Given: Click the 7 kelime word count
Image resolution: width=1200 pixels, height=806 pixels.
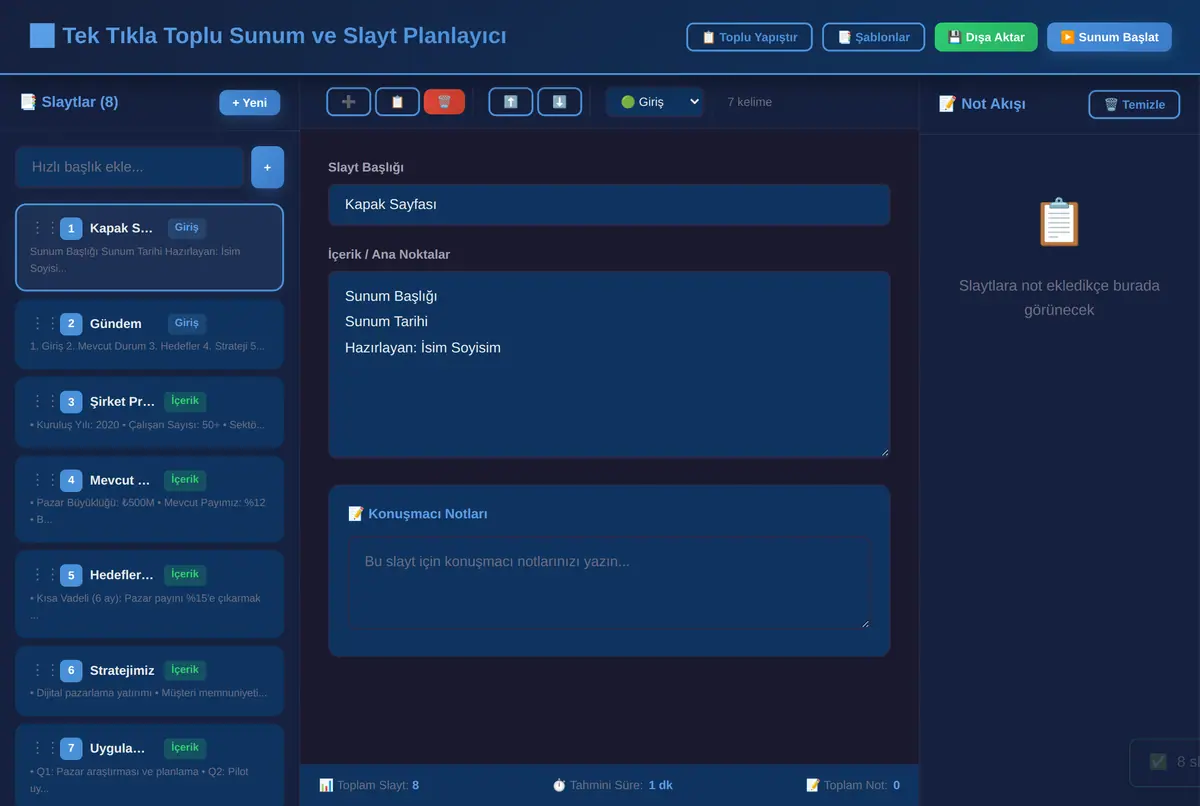Looking at the screenshot, I should (750, 102).
